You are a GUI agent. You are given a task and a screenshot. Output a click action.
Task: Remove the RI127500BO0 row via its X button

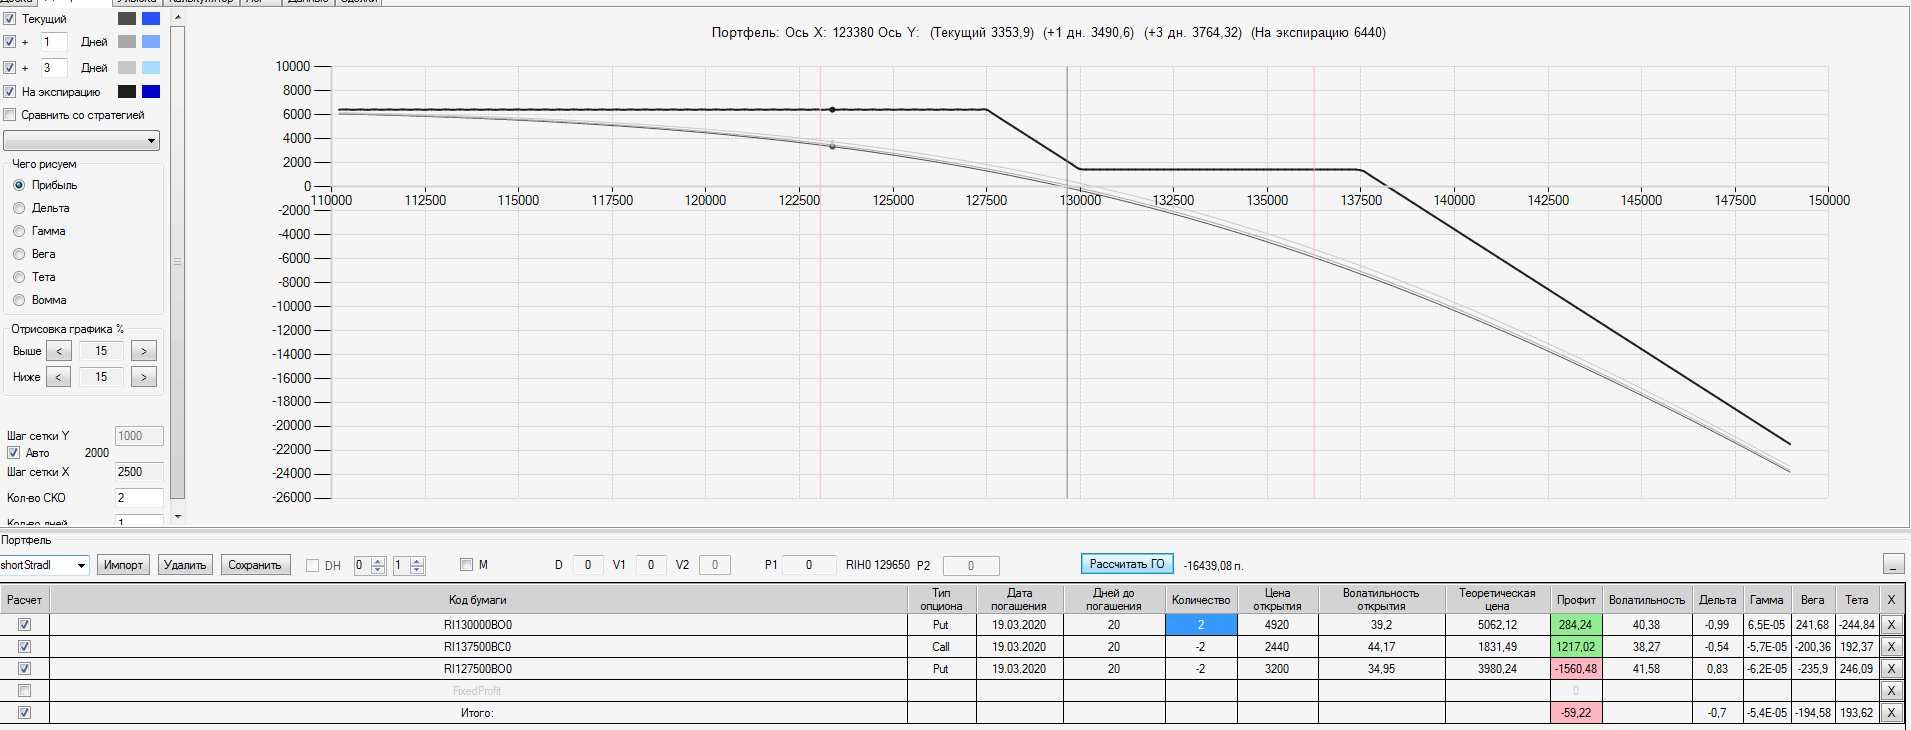click(1890, 669)
